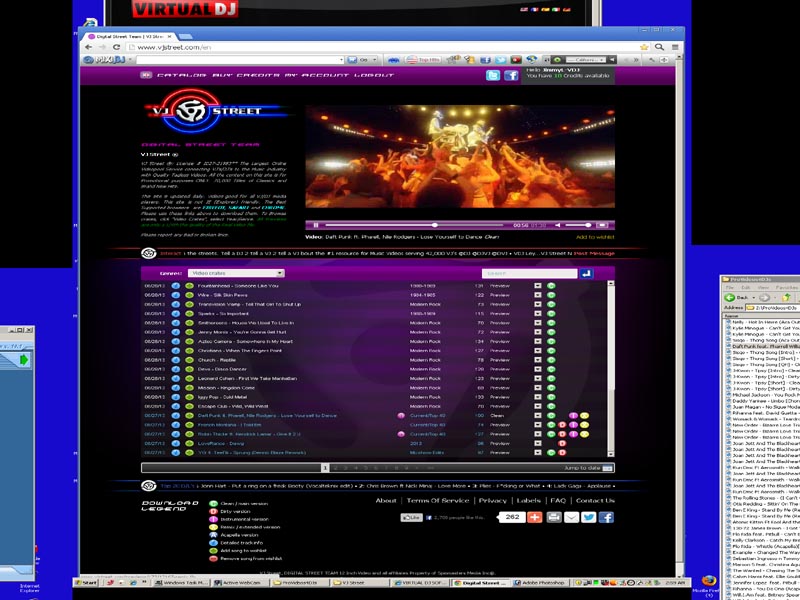Reload the page in Chrome

coord(116,47)
